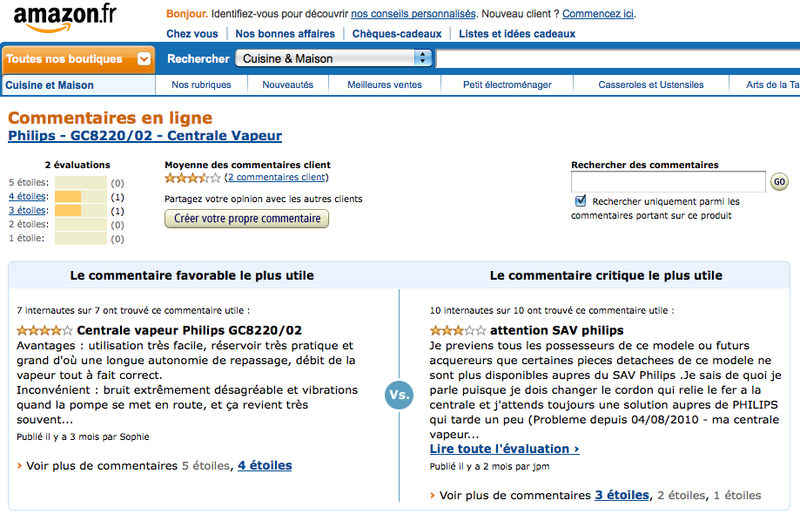Click 'Créer votre propre commentaire' button

click(246, 218)
